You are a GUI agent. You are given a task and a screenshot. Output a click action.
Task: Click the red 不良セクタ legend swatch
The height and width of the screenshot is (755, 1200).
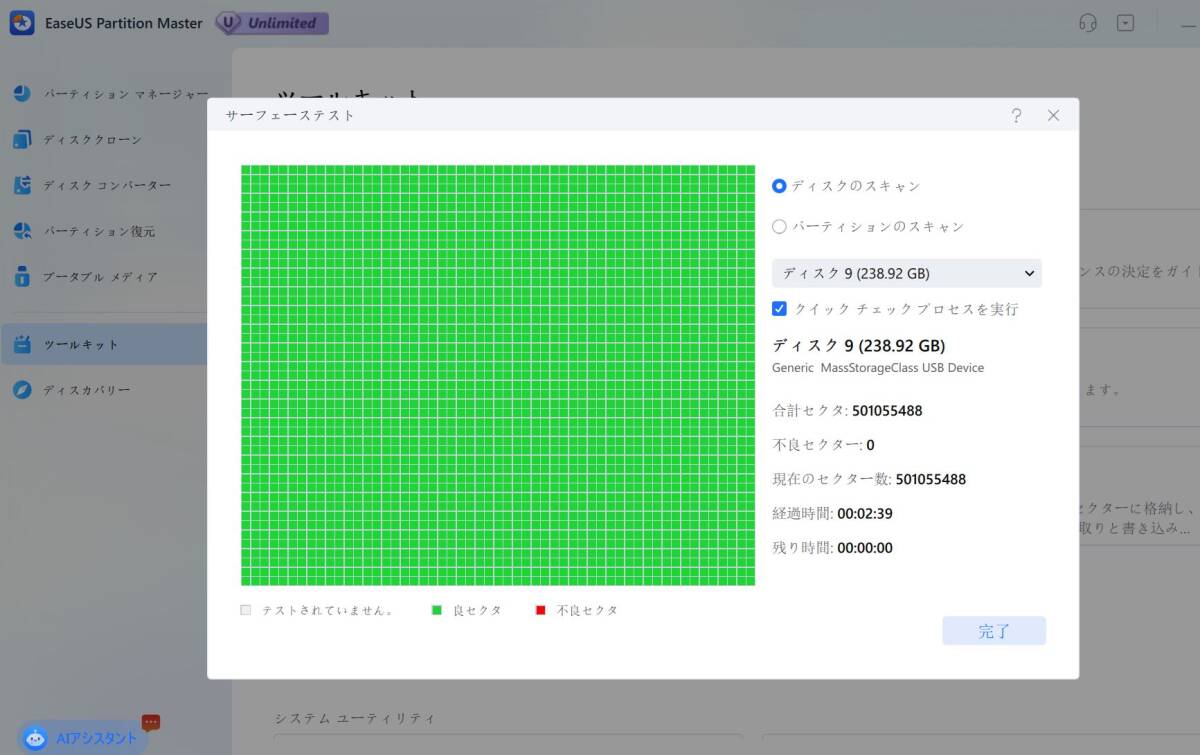point(541,610)
